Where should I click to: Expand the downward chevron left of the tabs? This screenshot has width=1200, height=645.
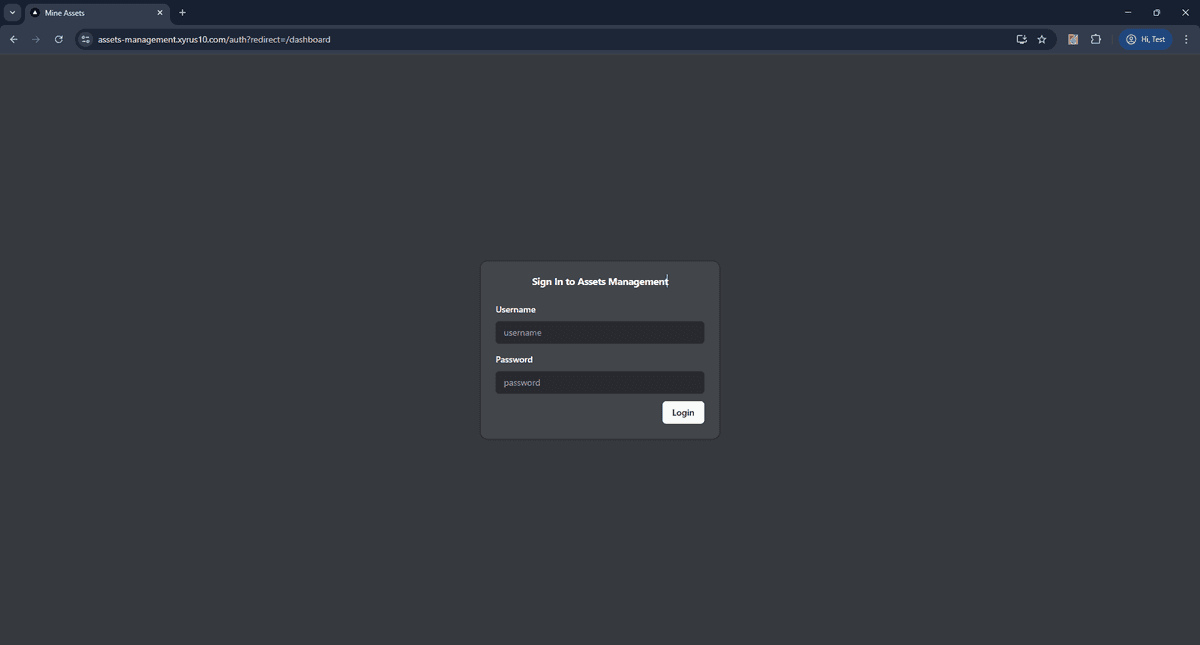13,12
